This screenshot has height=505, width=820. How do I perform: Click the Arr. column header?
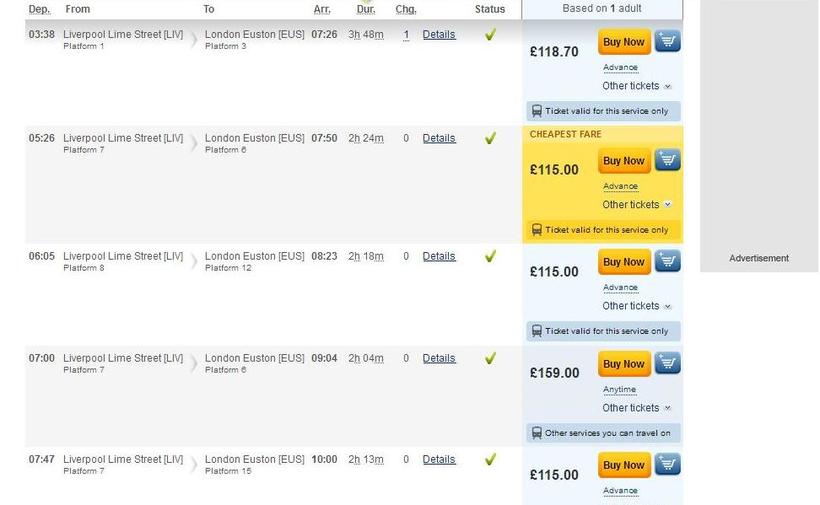(322, 9)
